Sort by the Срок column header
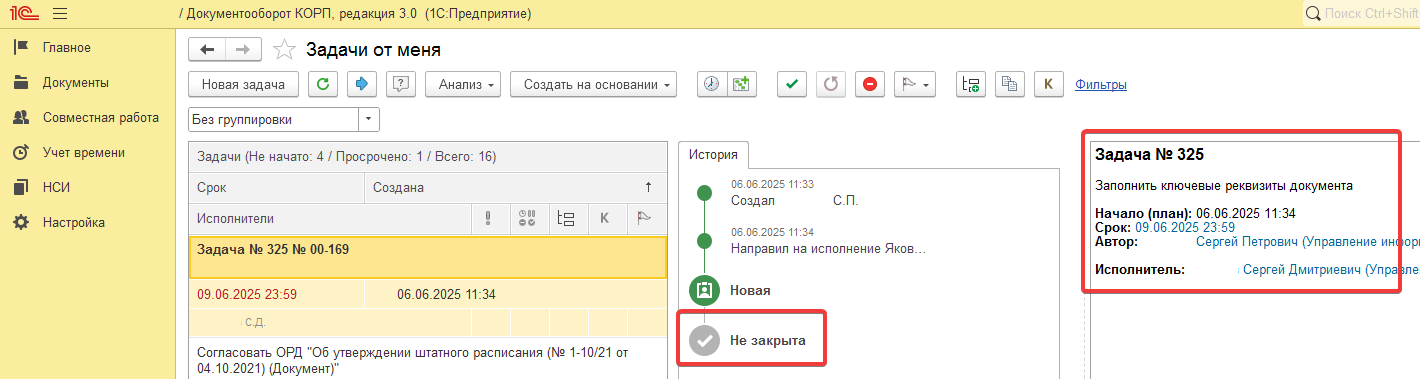 point(277,187)
